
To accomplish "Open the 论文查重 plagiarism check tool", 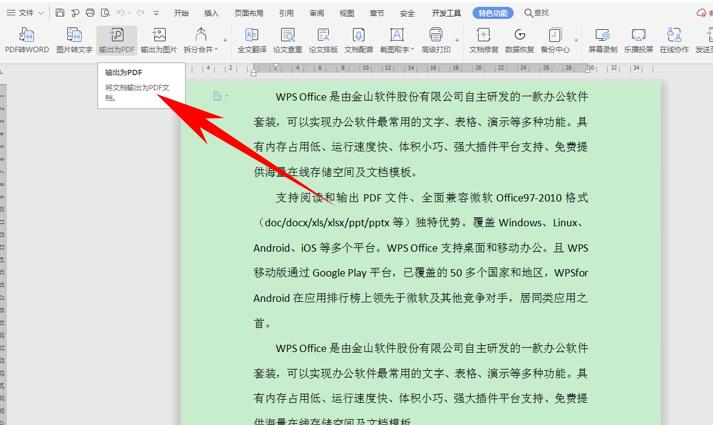I will point(287,40).
